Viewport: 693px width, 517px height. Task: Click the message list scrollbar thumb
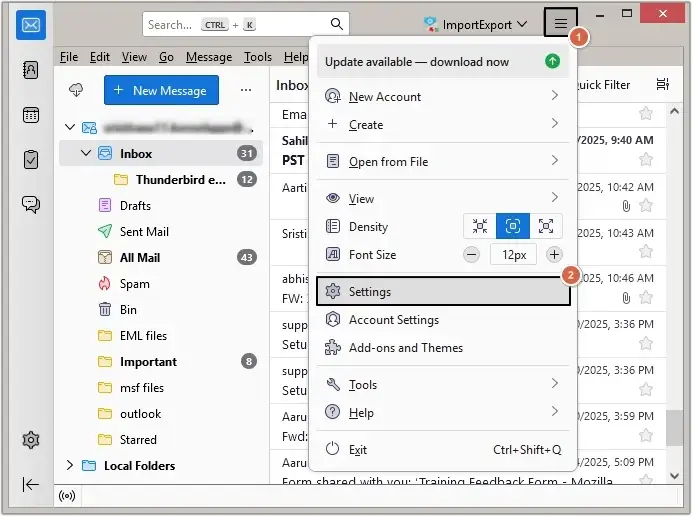(674, 428)
